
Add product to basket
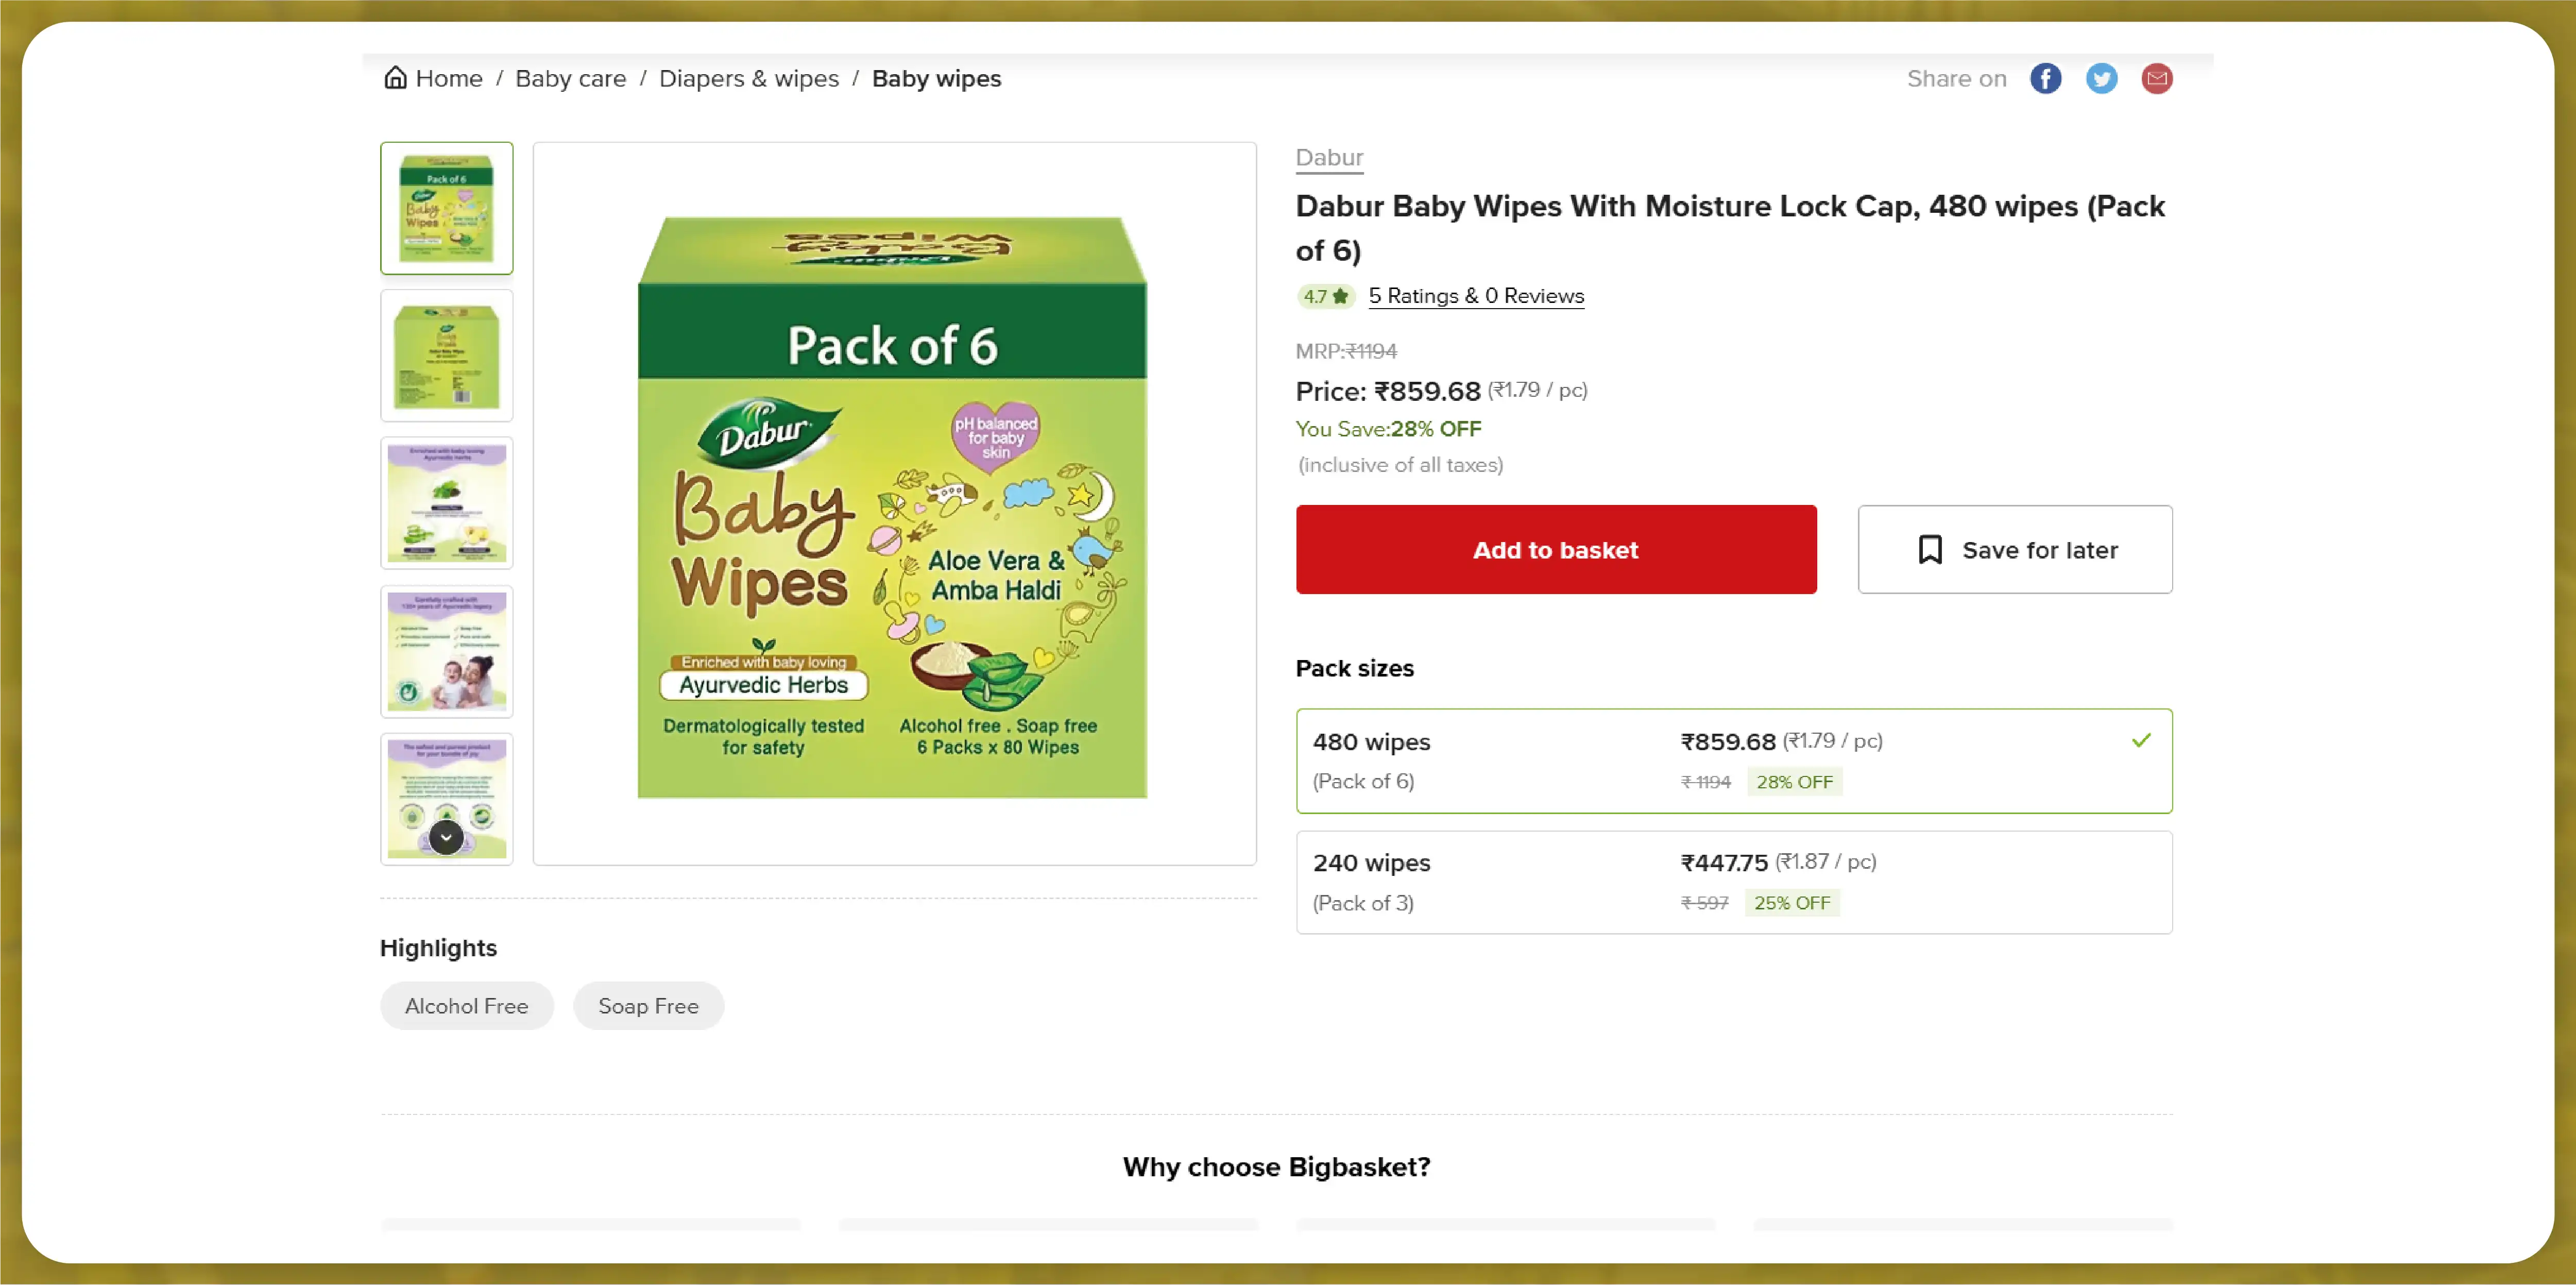point(1555,550)
